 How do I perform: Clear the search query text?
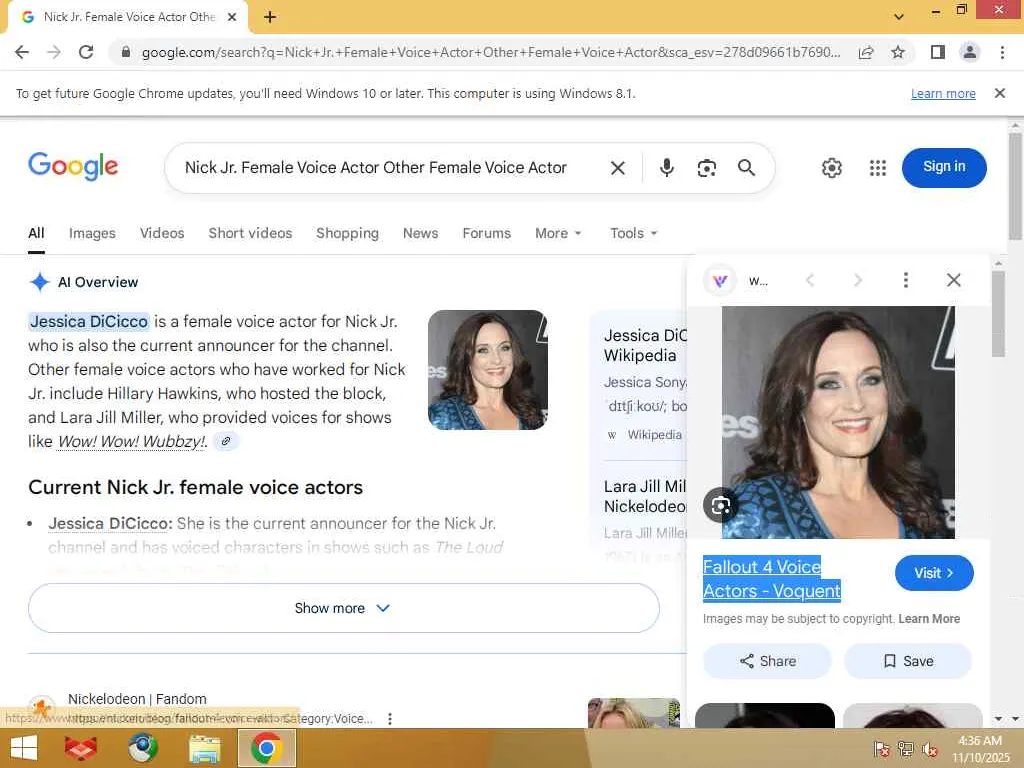click(618, 168)
